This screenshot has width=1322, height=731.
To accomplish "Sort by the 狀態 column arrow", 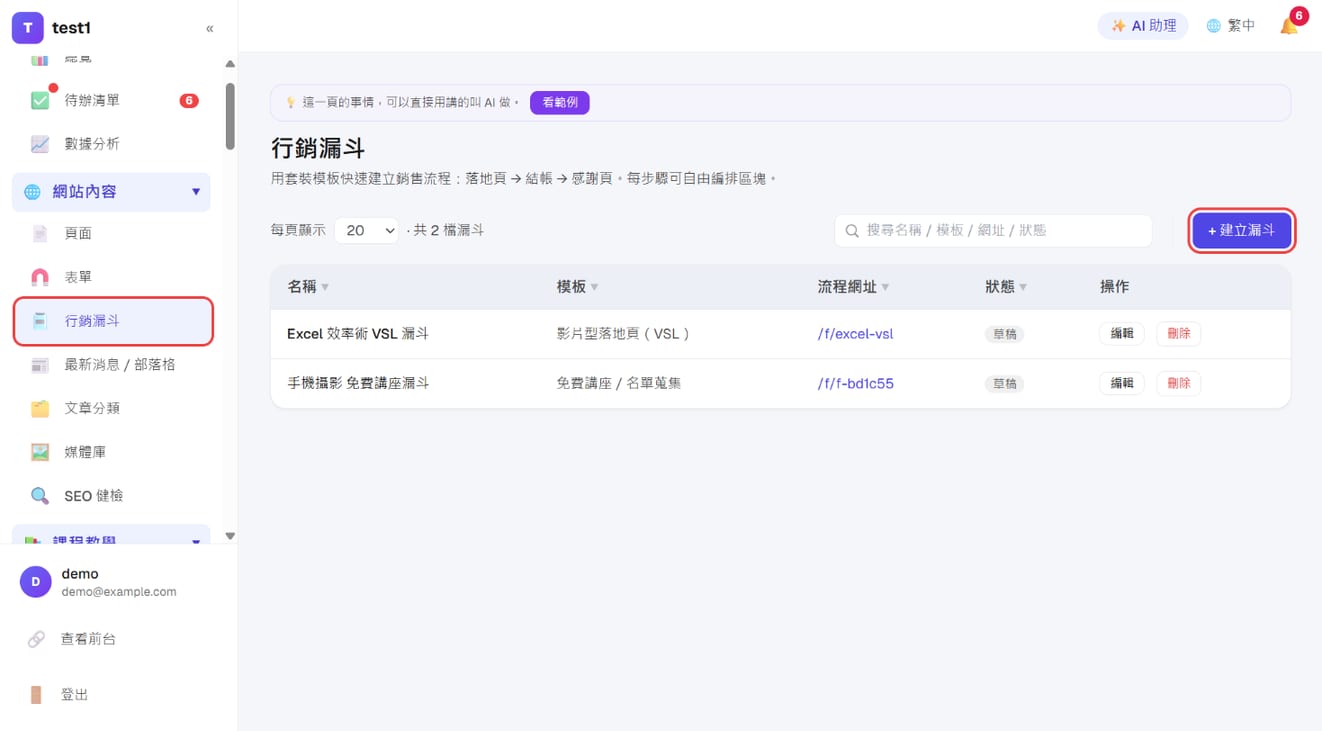I will click(x=1023, y=287).
